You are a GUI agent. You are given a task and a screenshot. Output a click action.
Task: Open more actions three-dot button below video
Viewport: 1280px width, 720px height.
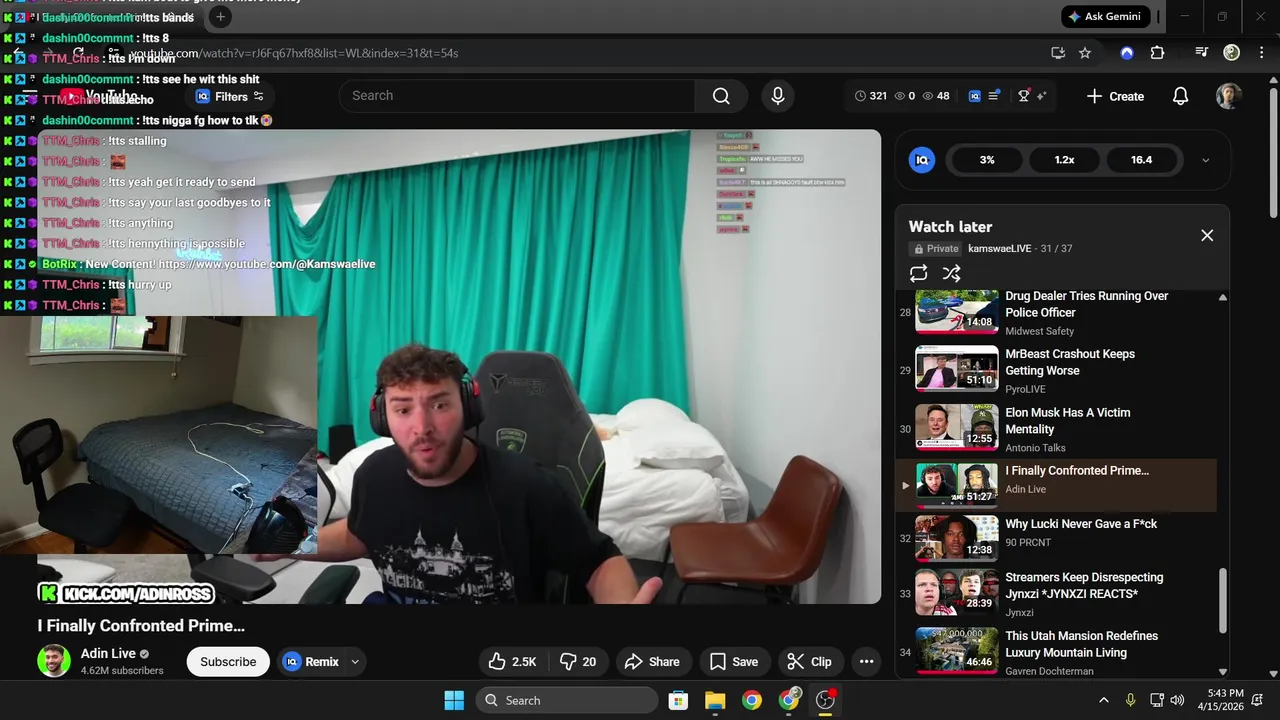point(866,661)
